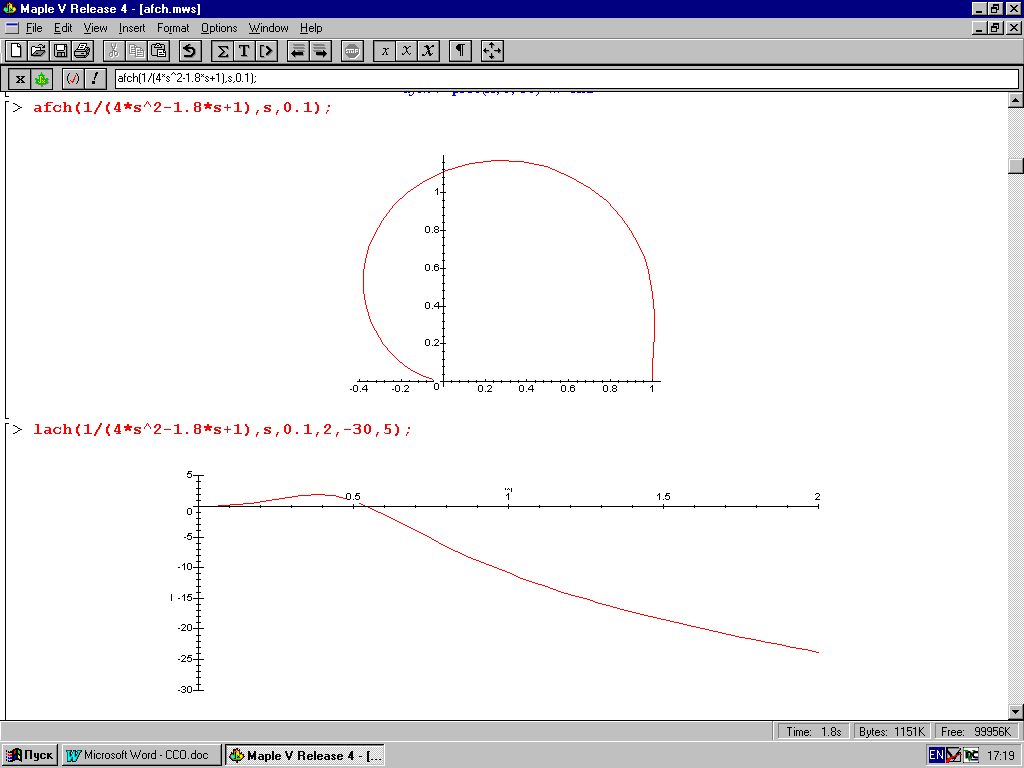The height and width of the screenshot is (768, 1024).
Task: Toggle Maple leaf input mode button
Action: (42, 79)
